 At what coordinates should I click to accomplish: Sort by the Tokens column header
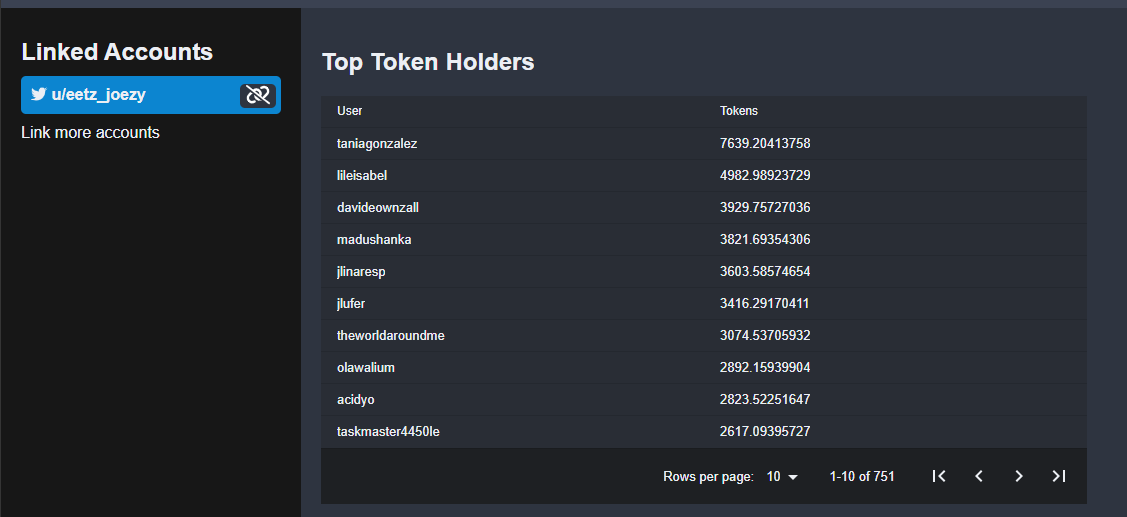coord(739,111)
